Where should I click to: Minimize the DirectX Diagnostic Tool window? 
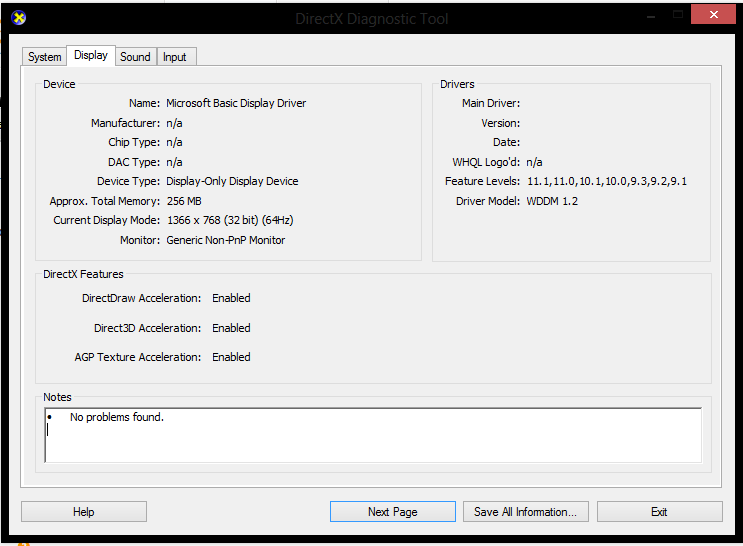tap(651, 16)
